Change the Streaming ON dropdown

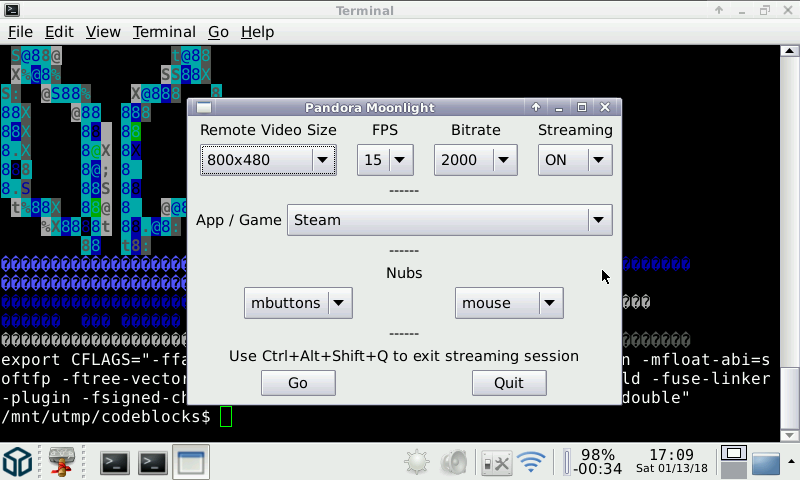click(575, 160)
